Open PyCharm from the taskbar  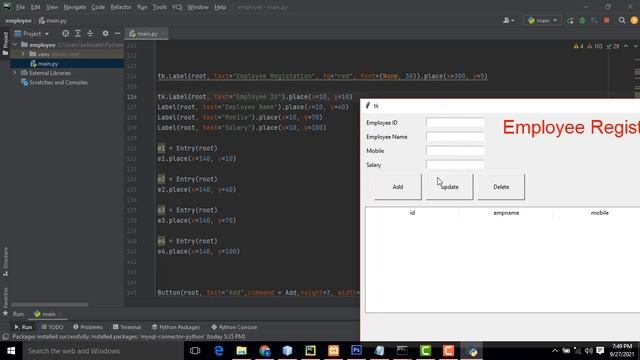(310, 351)
